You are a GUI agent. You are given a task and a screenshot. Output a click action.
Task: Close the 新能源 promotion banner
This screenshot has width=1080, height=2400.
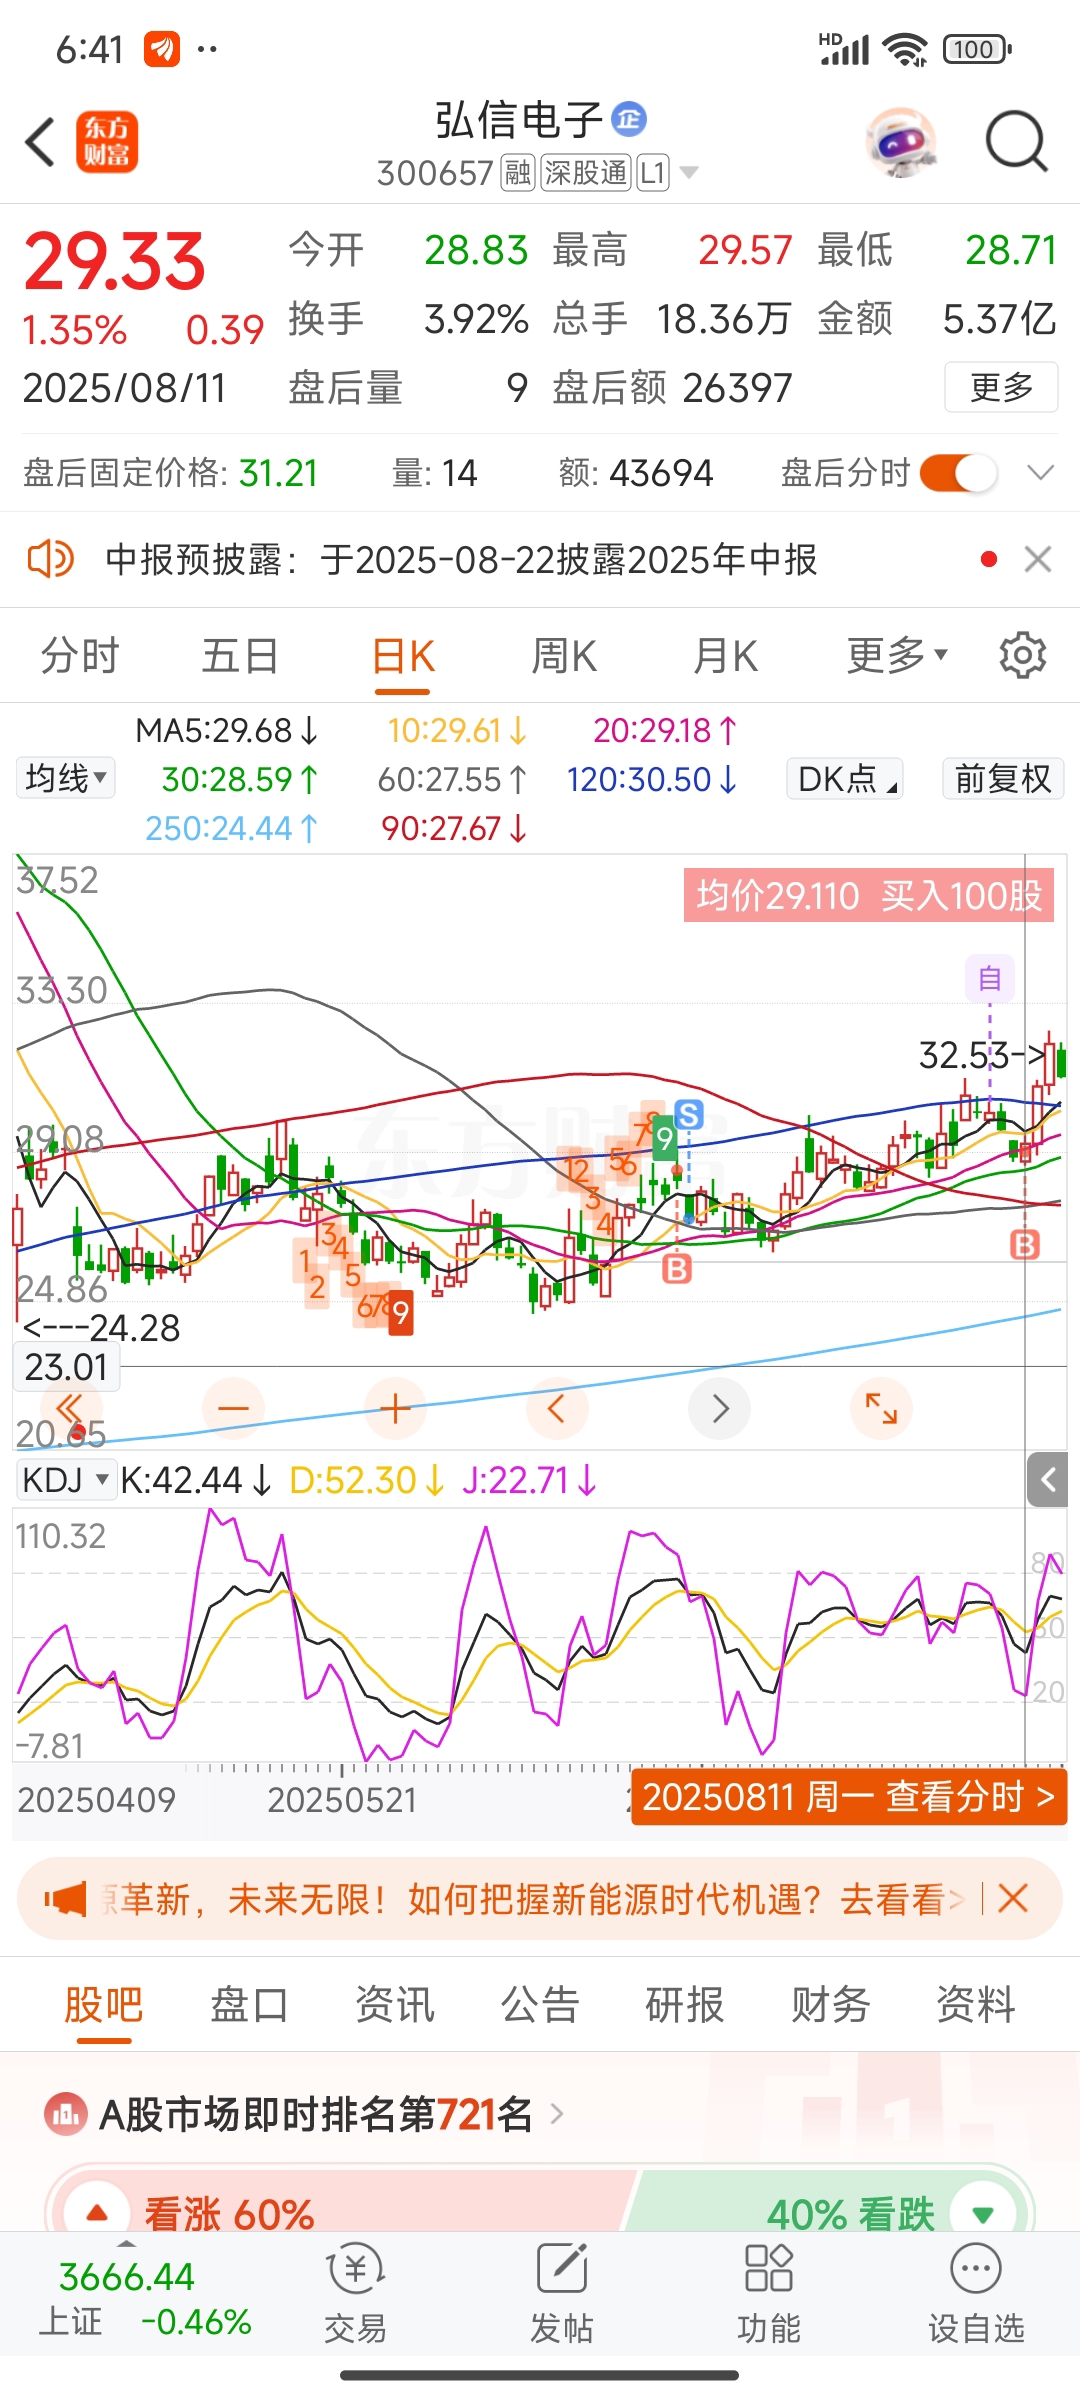pyautogui.click(x=1013, y=1898)
